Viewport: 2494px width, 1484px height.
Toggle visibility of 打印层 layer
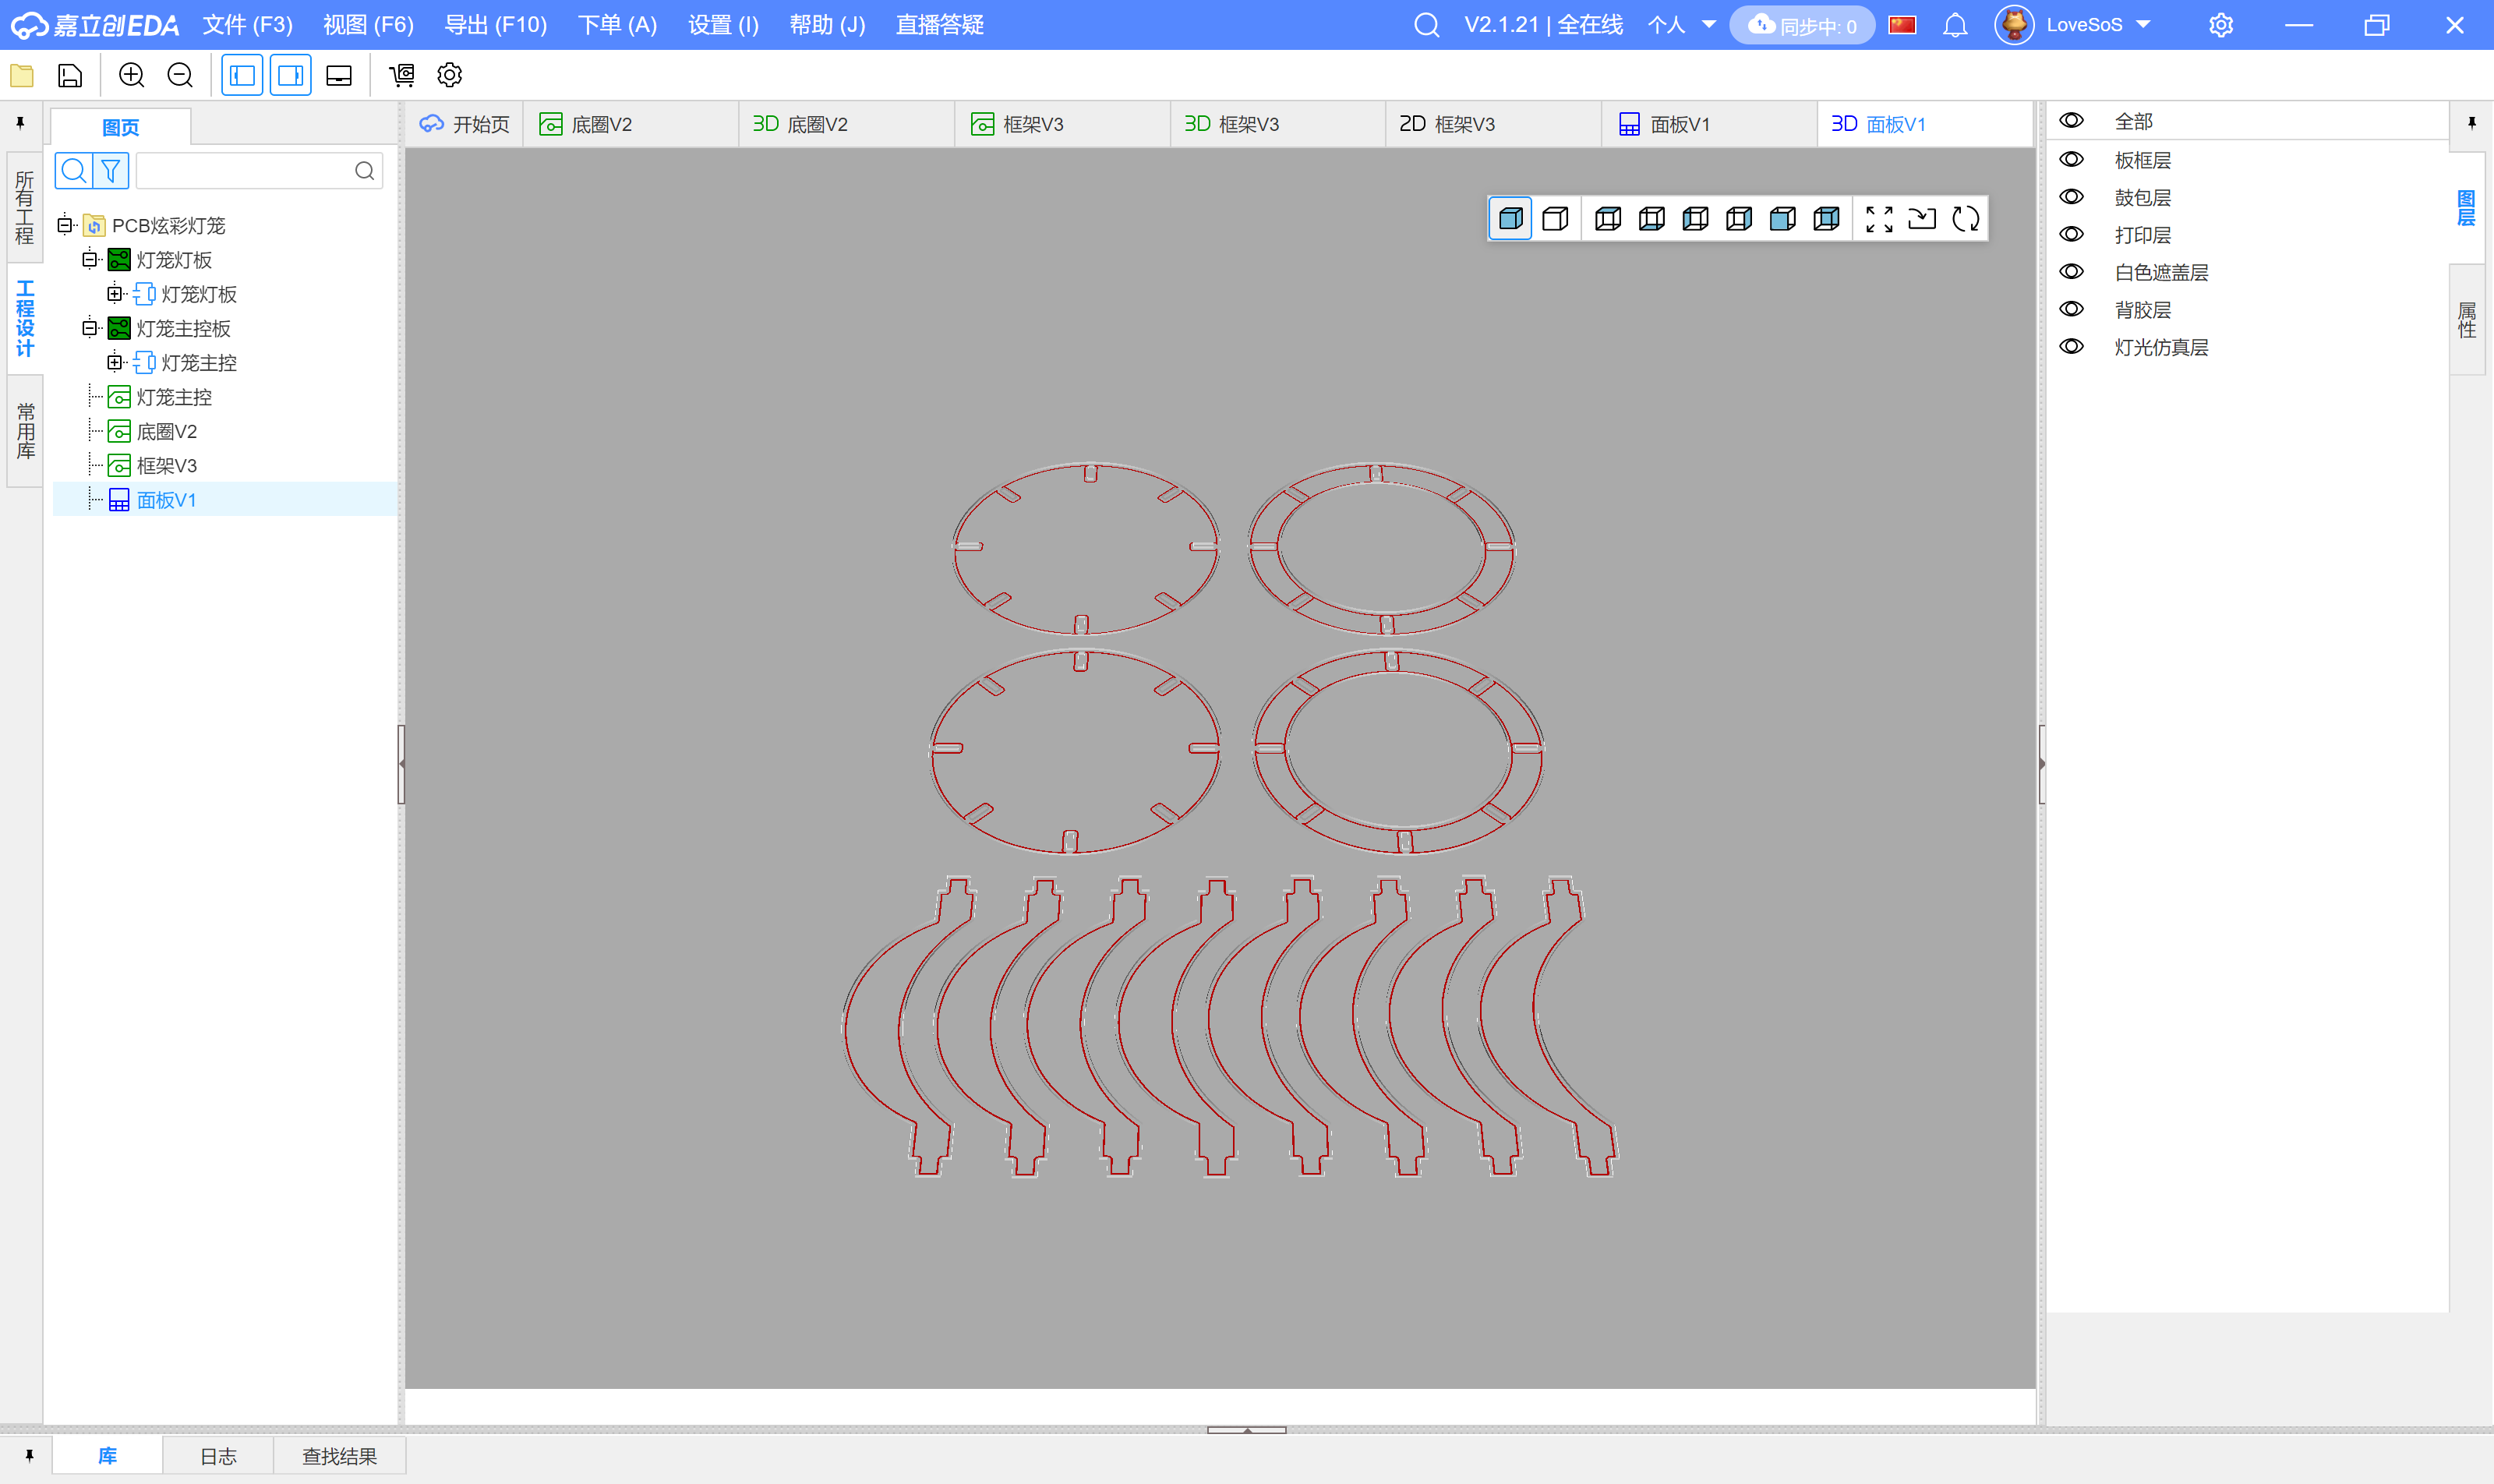pyautogui.click(x=2072, y=235)
